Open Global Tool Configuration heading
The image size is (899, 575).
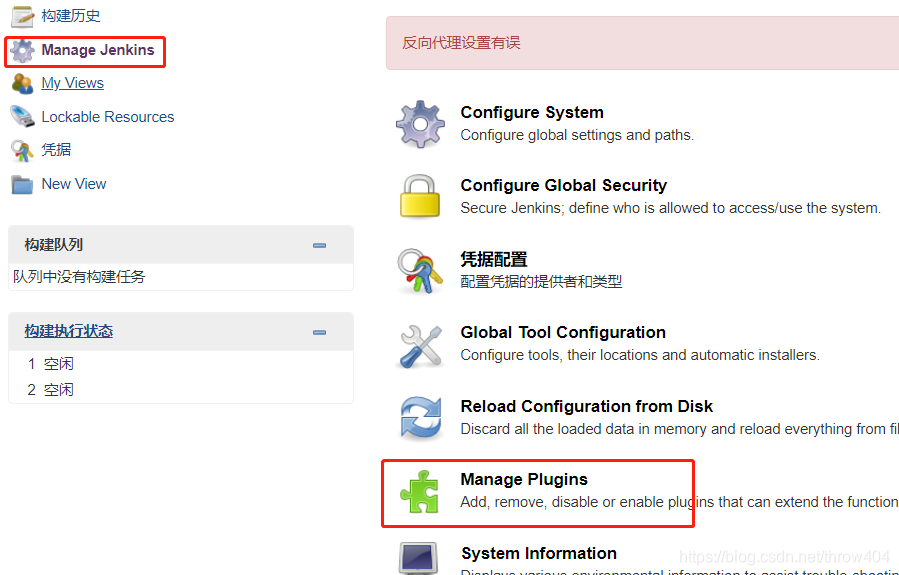pyautogui.click(x=563, y=333)
